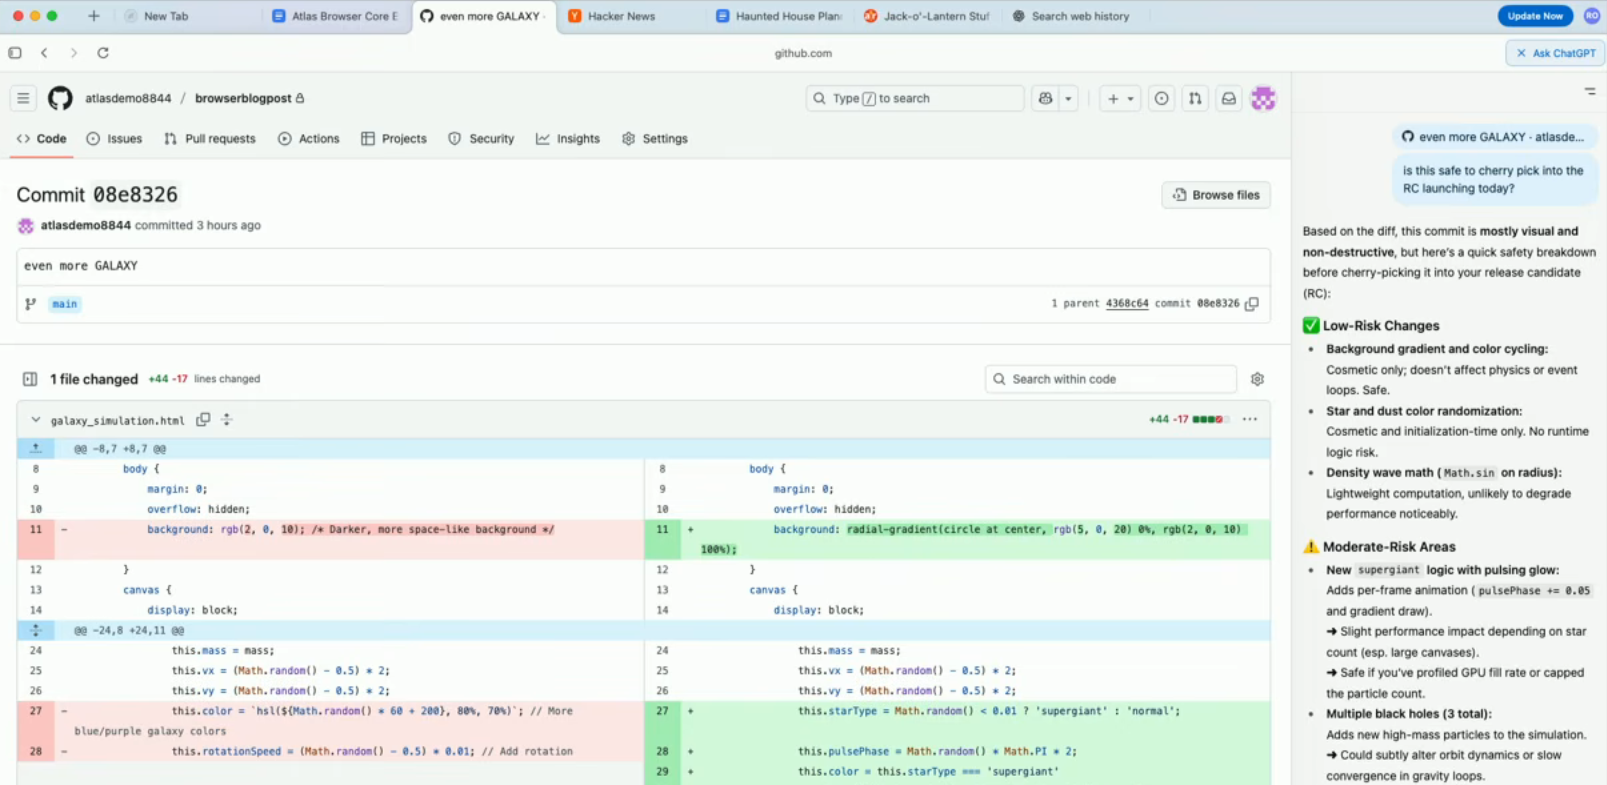Click the Browse files button
This screenshot has height=785, width=1607.
point(1216,195)
